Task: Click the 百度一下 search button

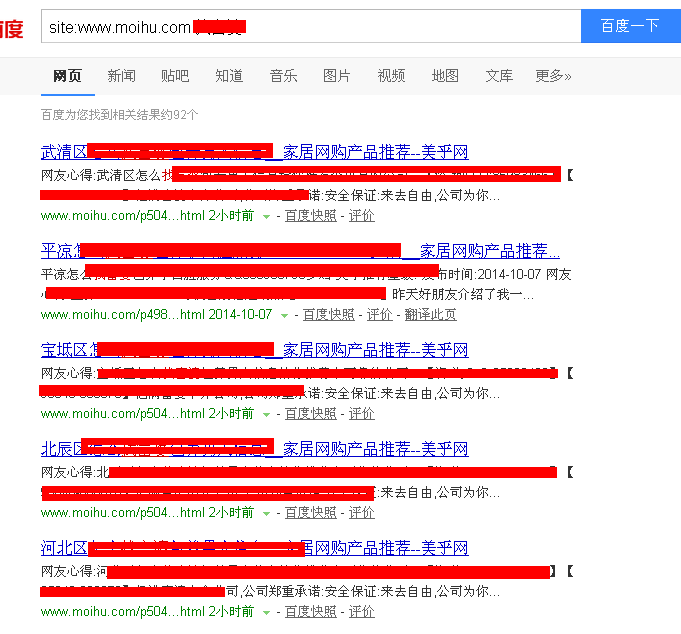Action: tap(631, 26)
